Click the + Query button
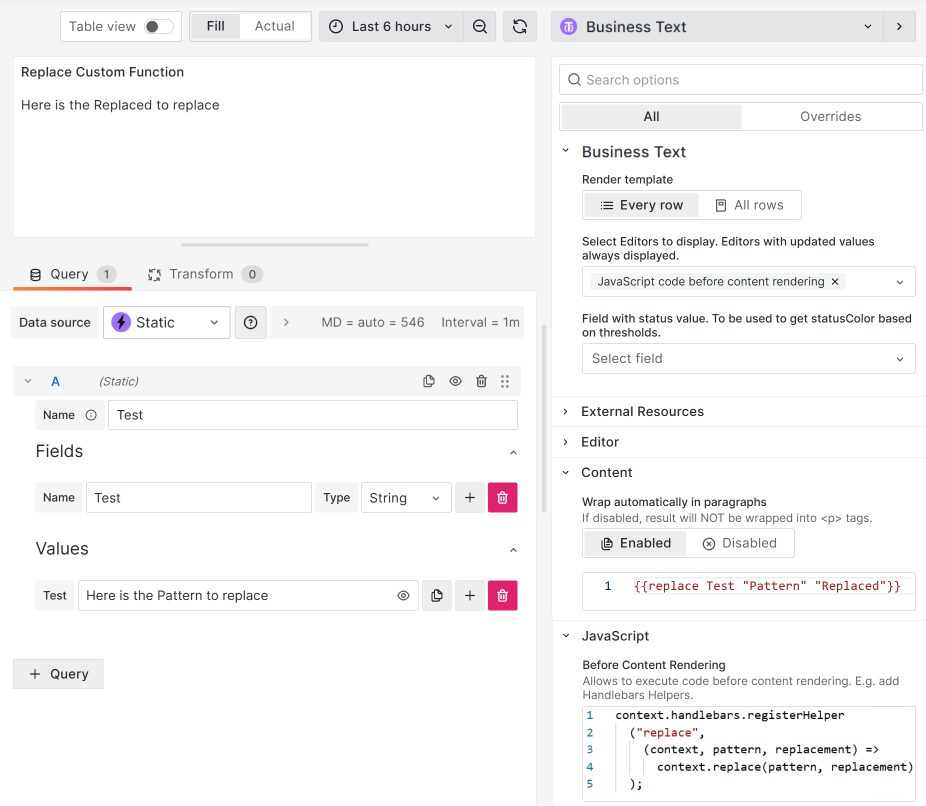Image resolution: width=926 pixels, height=806 pixels. click(x=58, y=673)
